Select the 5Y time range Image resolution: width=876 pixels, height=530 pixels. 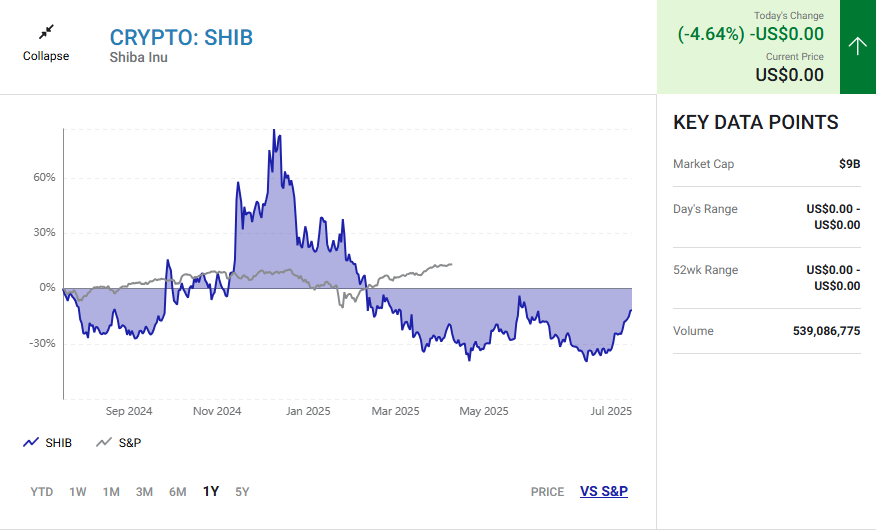(242, 492)
